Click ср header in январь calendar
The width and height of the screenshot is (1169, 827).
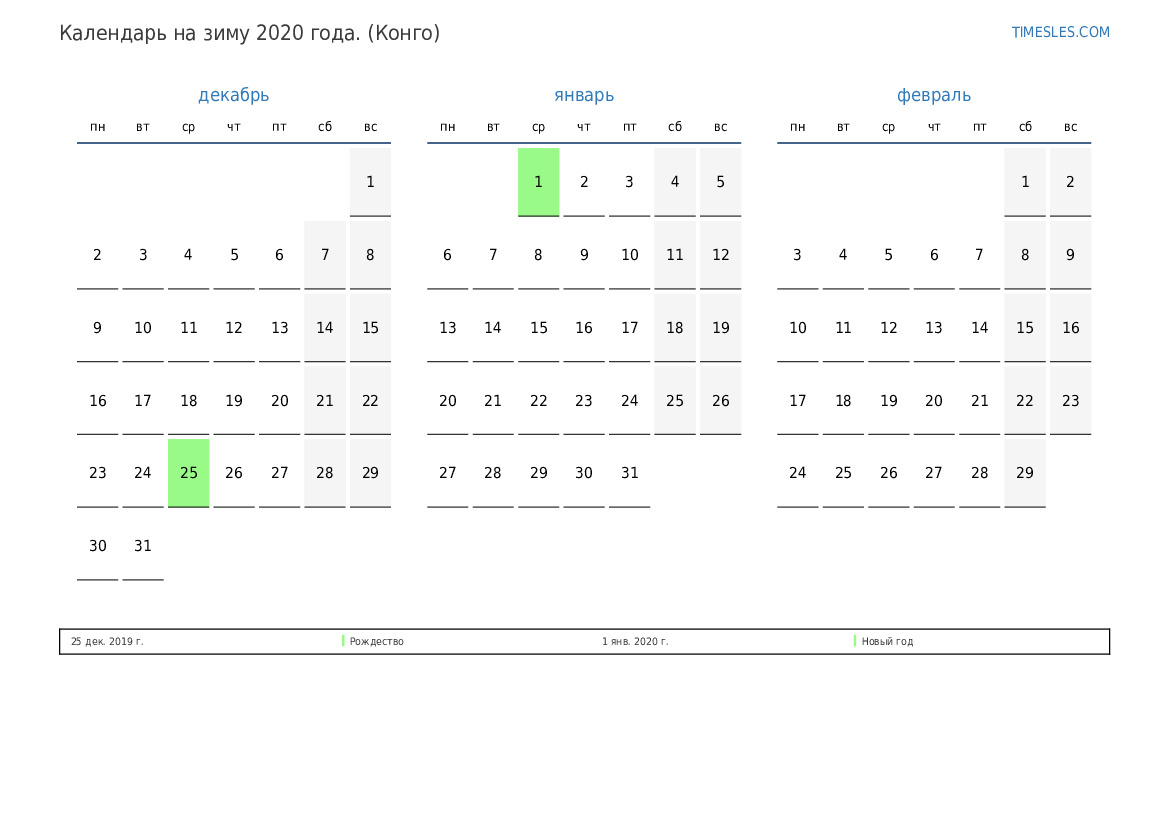[538, 128]
